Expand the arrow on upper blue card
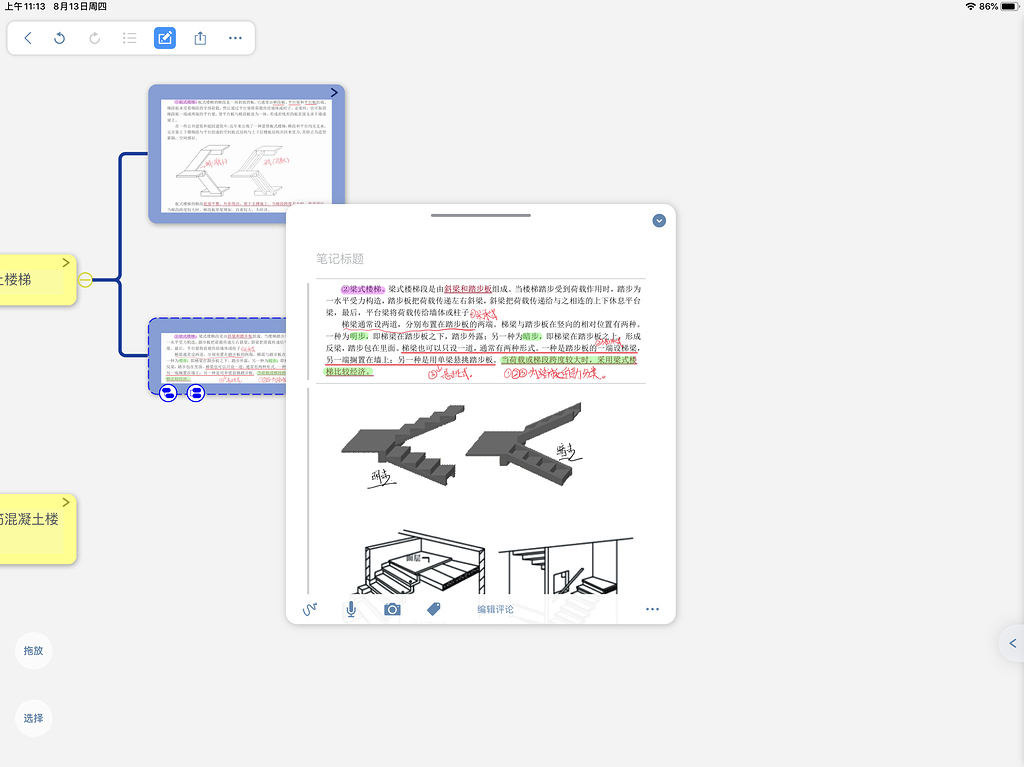This screenshot has width=1024, height=767. click(334, 92)
